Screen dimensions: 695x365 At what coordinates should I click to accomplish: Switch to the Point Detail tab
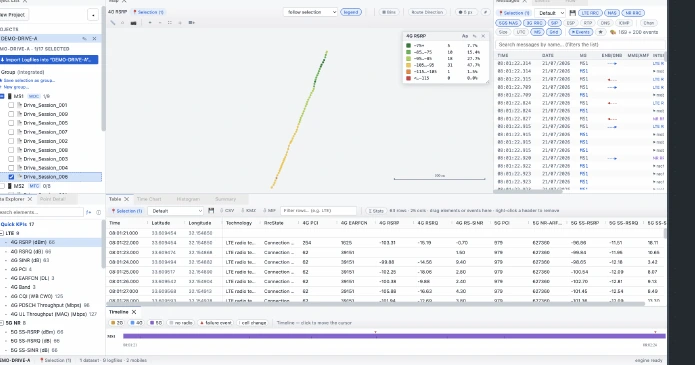tap(52, 199)
